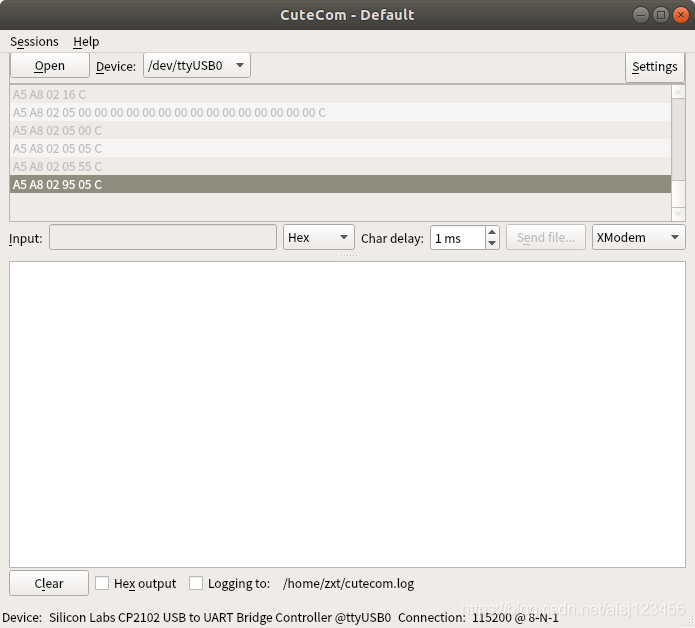Screen dimensions: 695x628
Task: Click the Send file button
Action: pyautogui.click(x=546, y=238)
